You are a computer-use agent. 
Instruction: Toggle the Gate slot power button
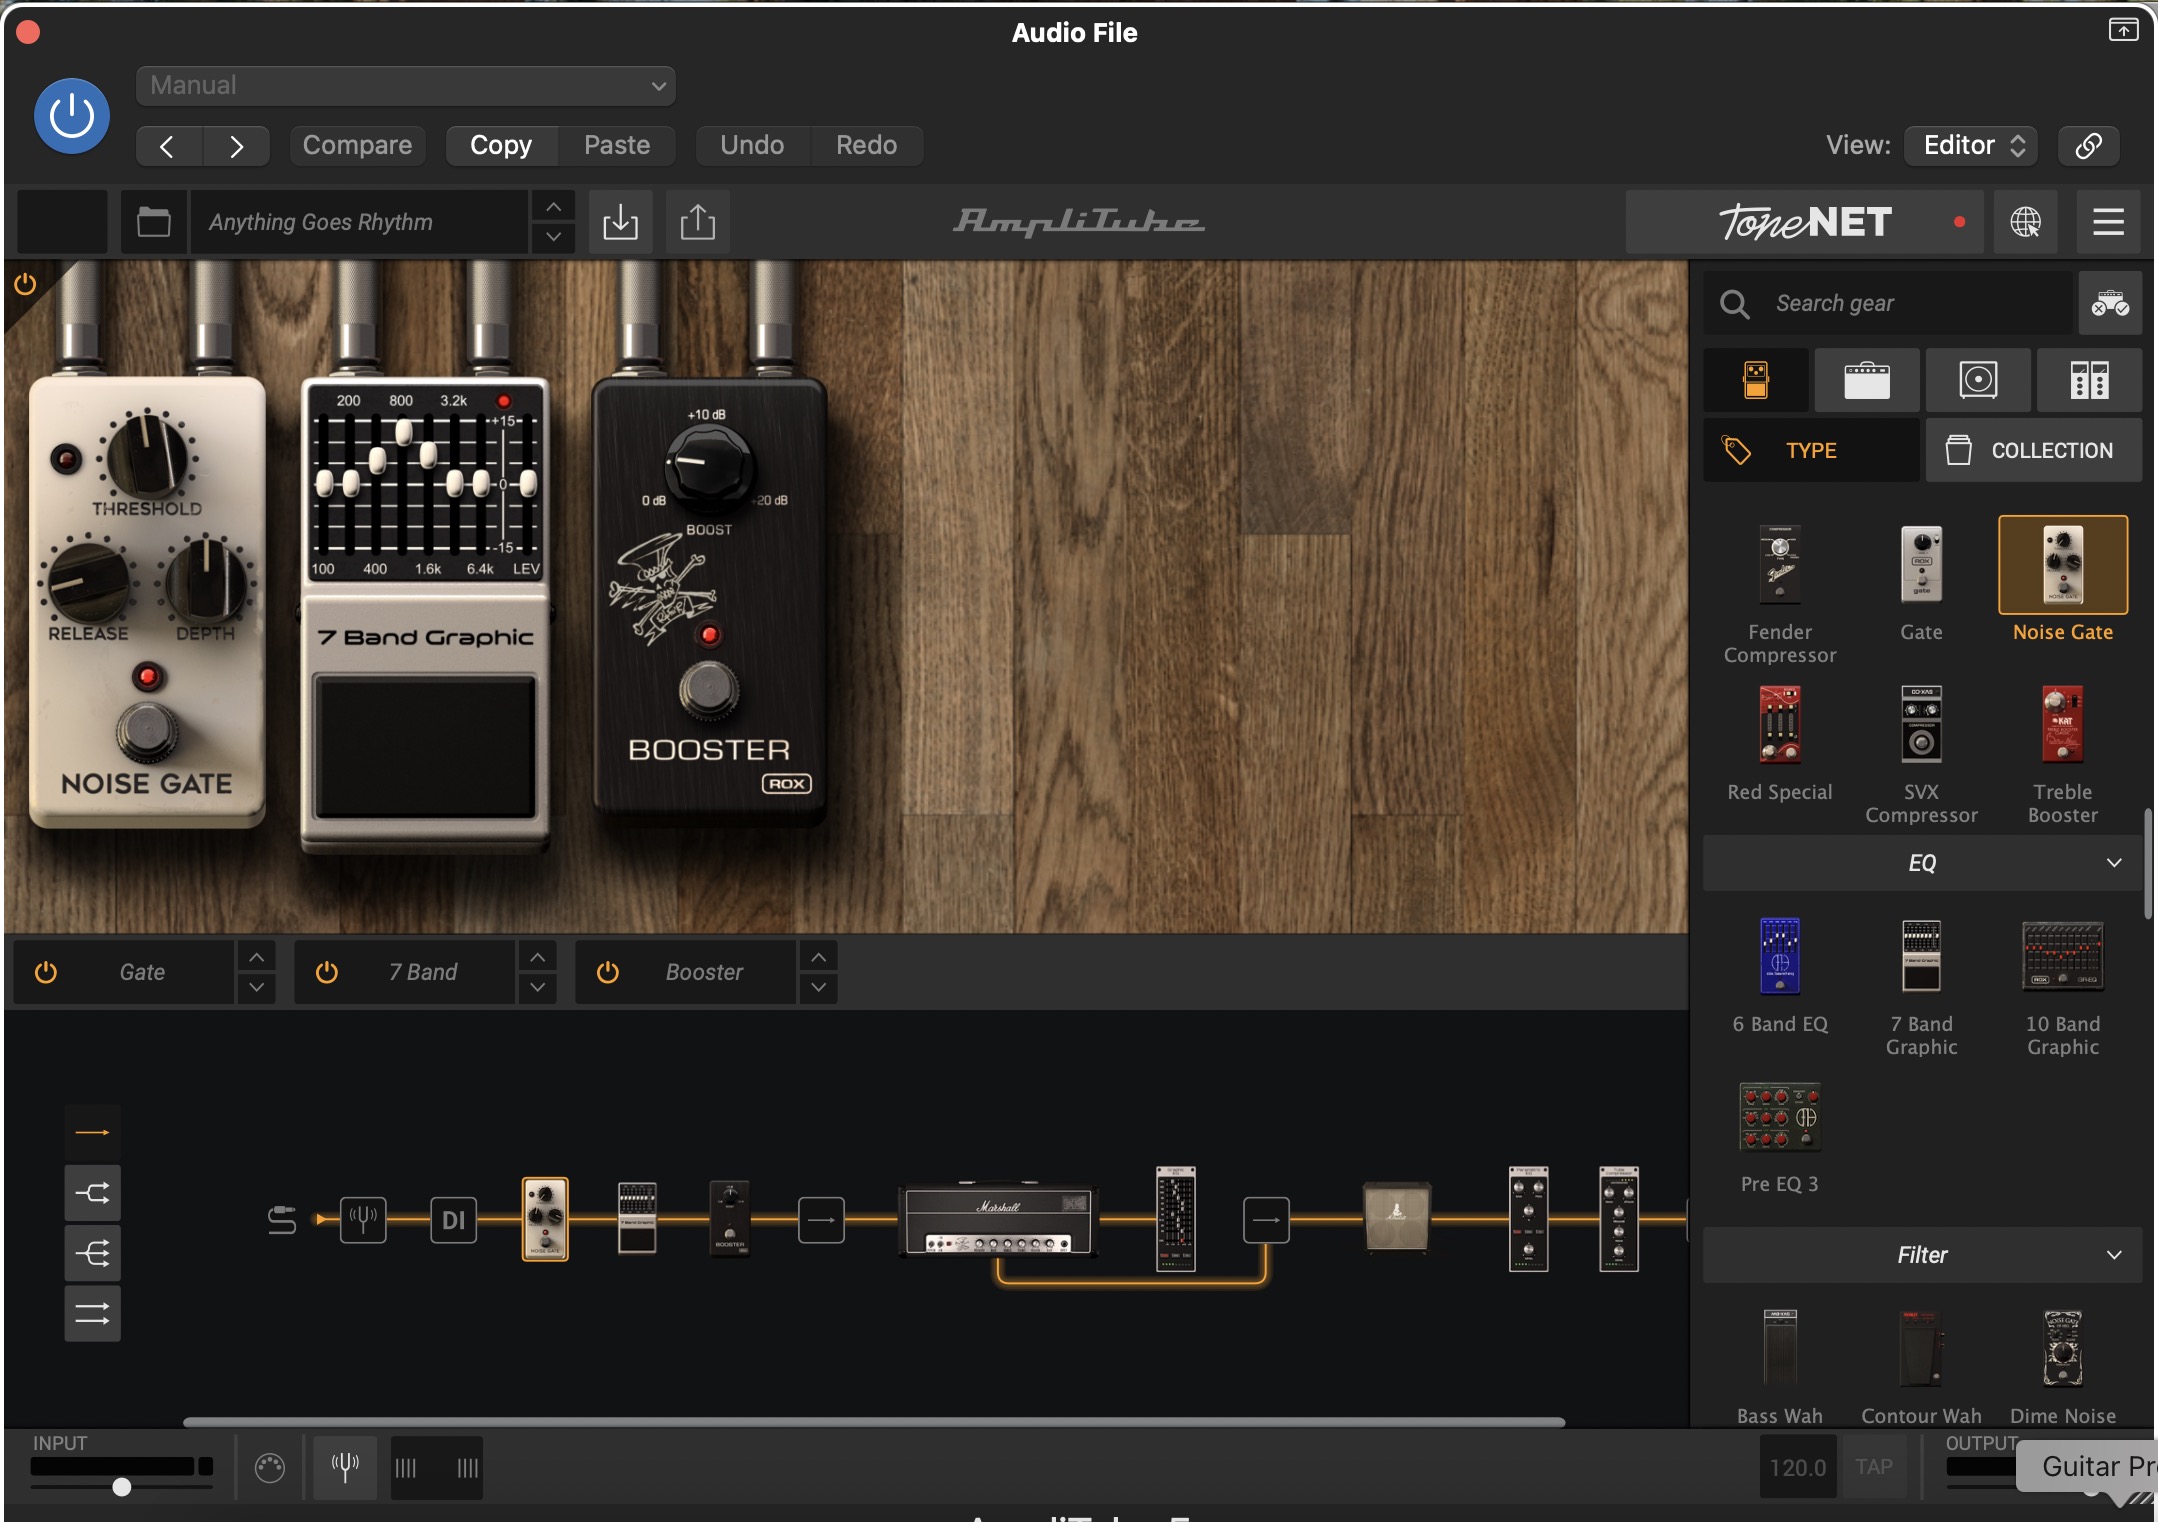[x=46, y=972]
